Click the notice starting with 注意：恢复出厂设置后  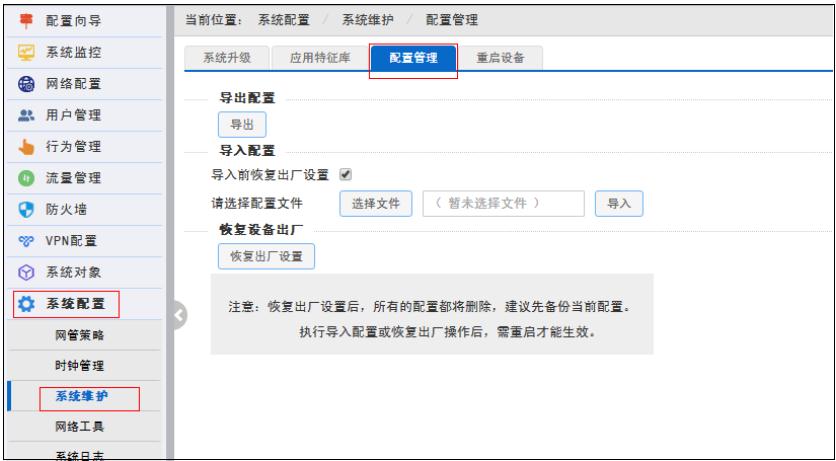tap(430, 308)
